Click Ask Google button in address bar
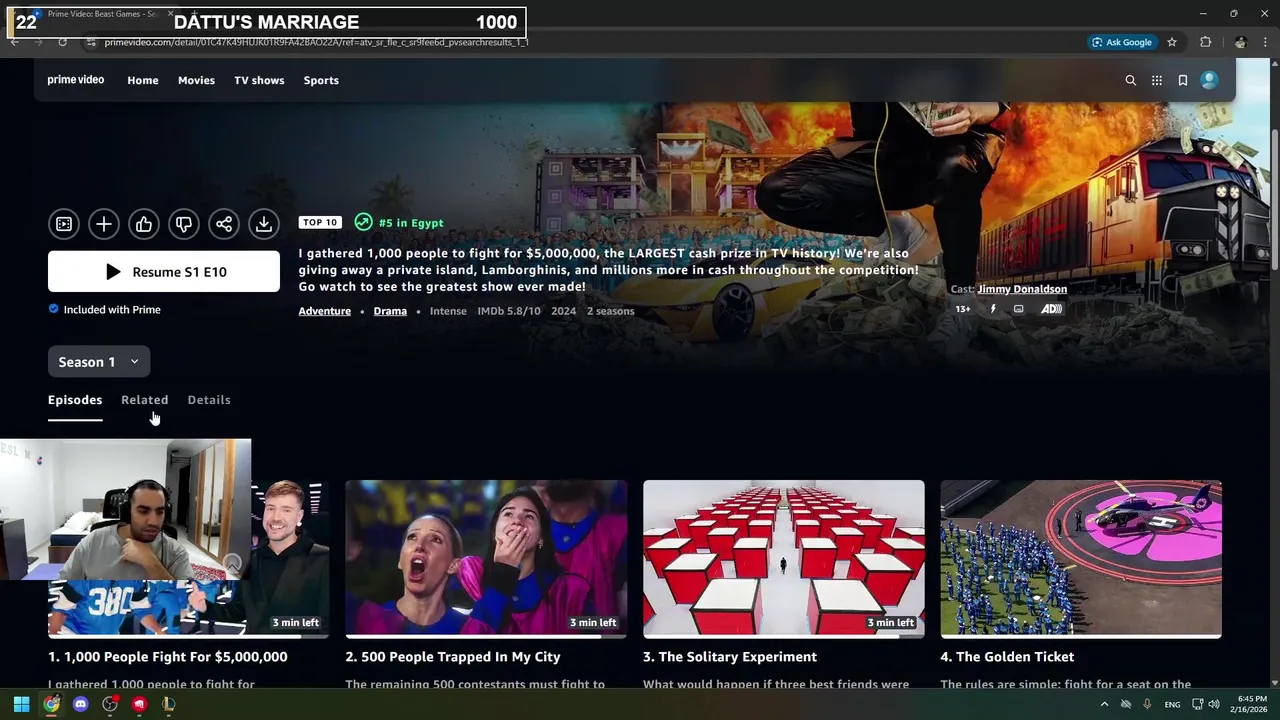Image resolution: width=1280 pixels, height=720 pixels. 1122,42
